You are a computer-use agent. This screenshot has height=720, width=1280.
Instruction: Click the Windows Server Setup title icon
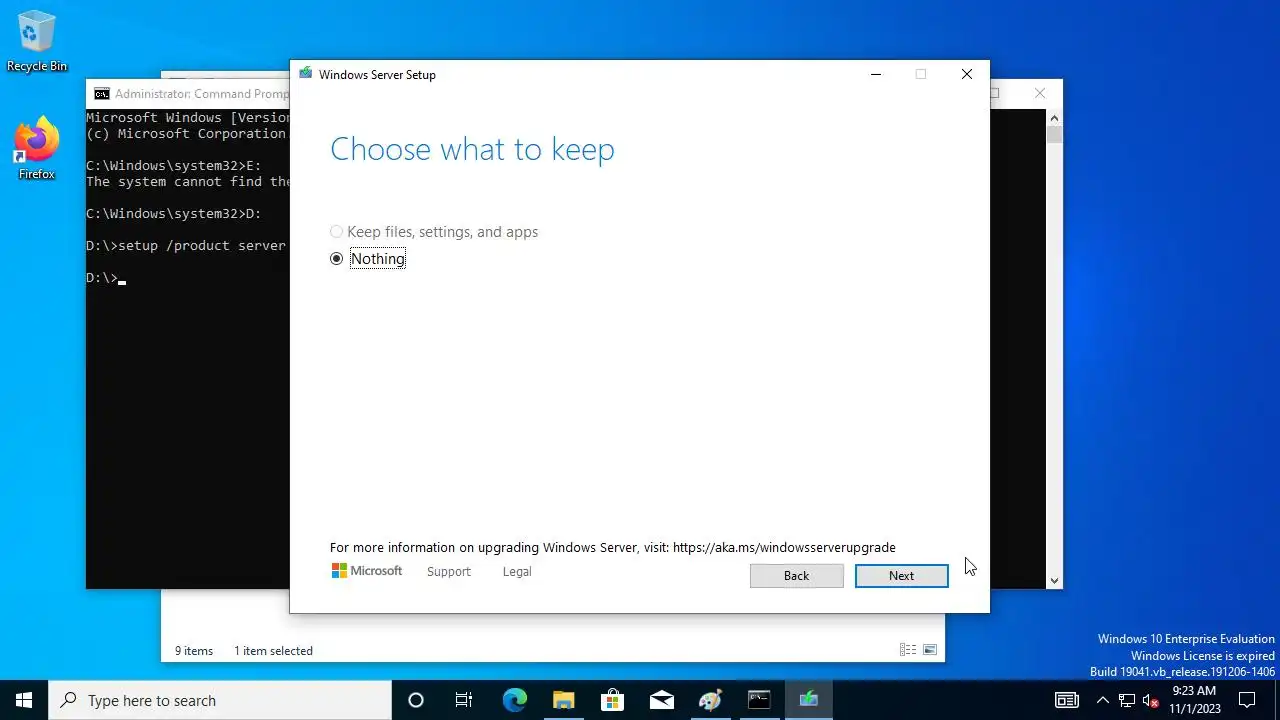tap(306, 74)
